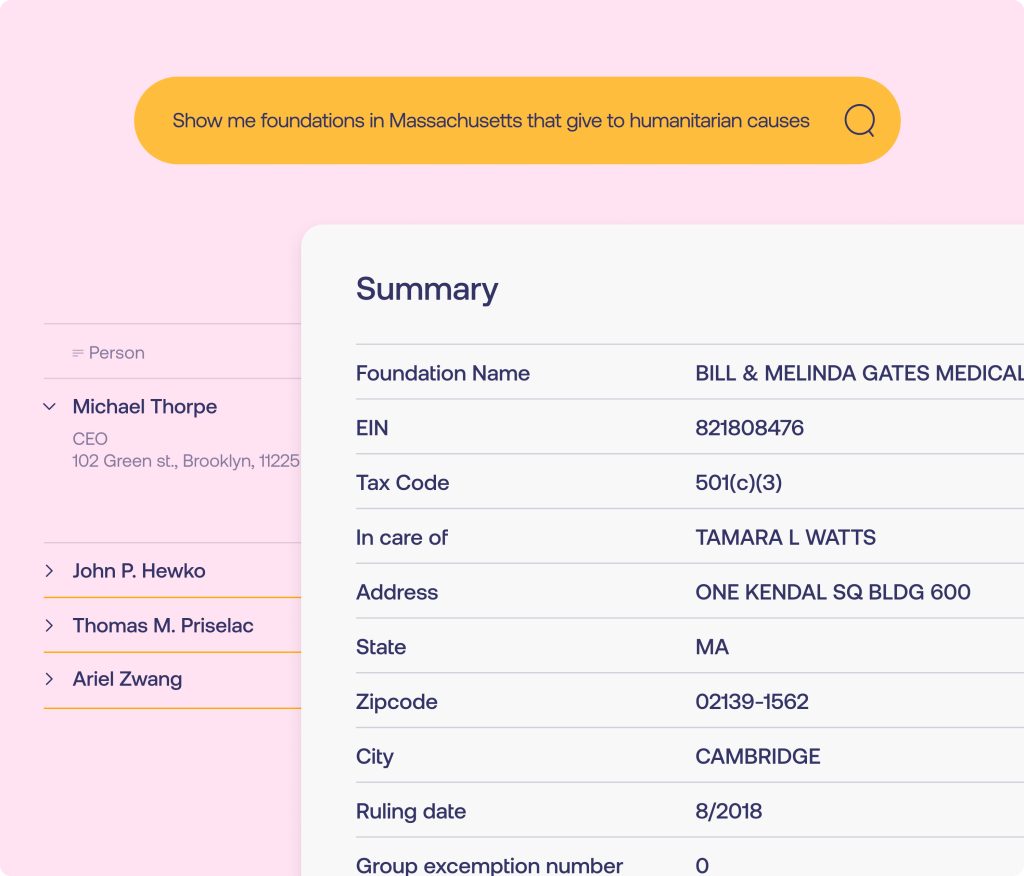
Task: Expand the John P. Hewko row
Action: coord(50,571)
